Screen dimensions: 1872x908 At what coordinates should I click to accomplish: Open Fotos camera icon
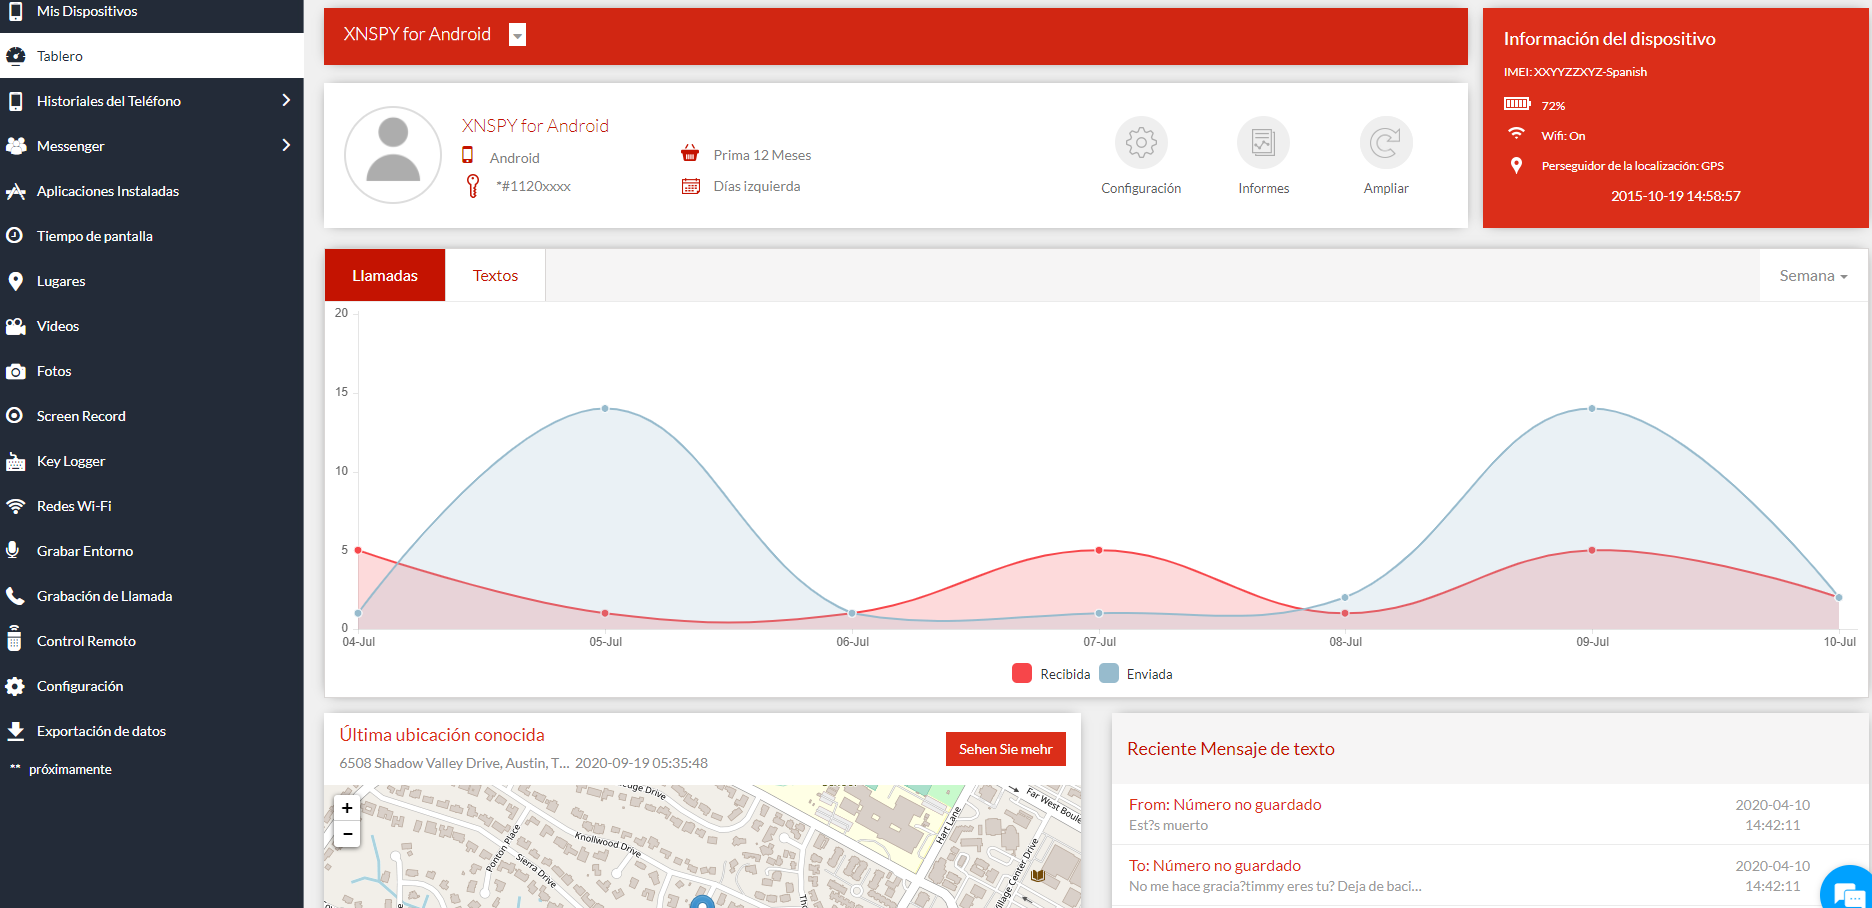point(15,371)
